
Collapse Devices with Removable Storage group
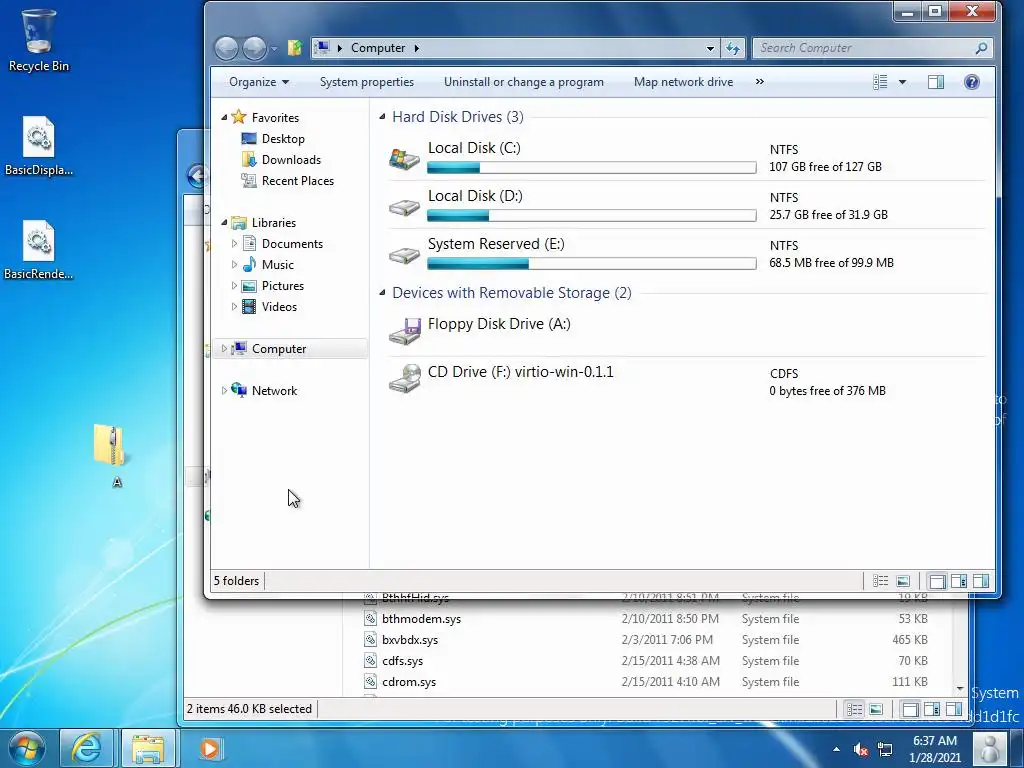pos(383,293)
